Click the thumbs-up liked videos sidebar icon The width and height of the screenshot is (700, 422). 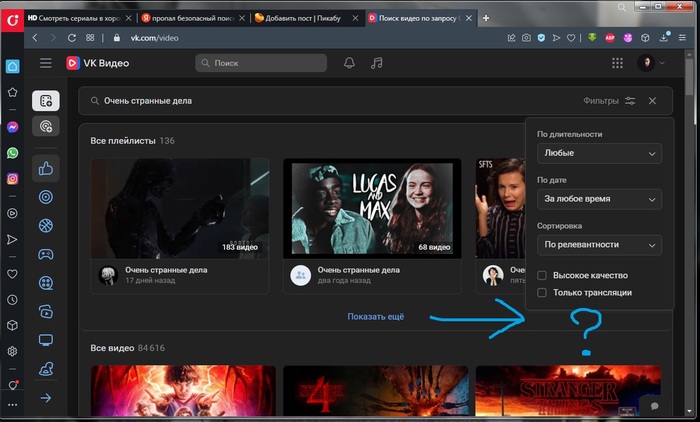(45, 169)
